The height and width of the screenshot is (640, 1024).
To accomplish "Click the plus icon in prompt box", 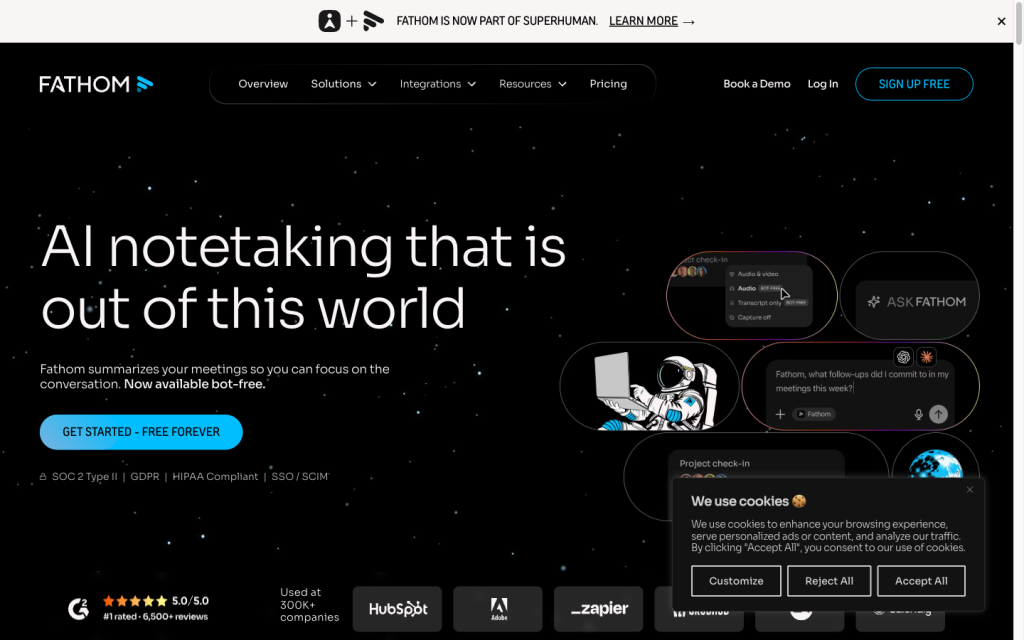I will [780, 414].
